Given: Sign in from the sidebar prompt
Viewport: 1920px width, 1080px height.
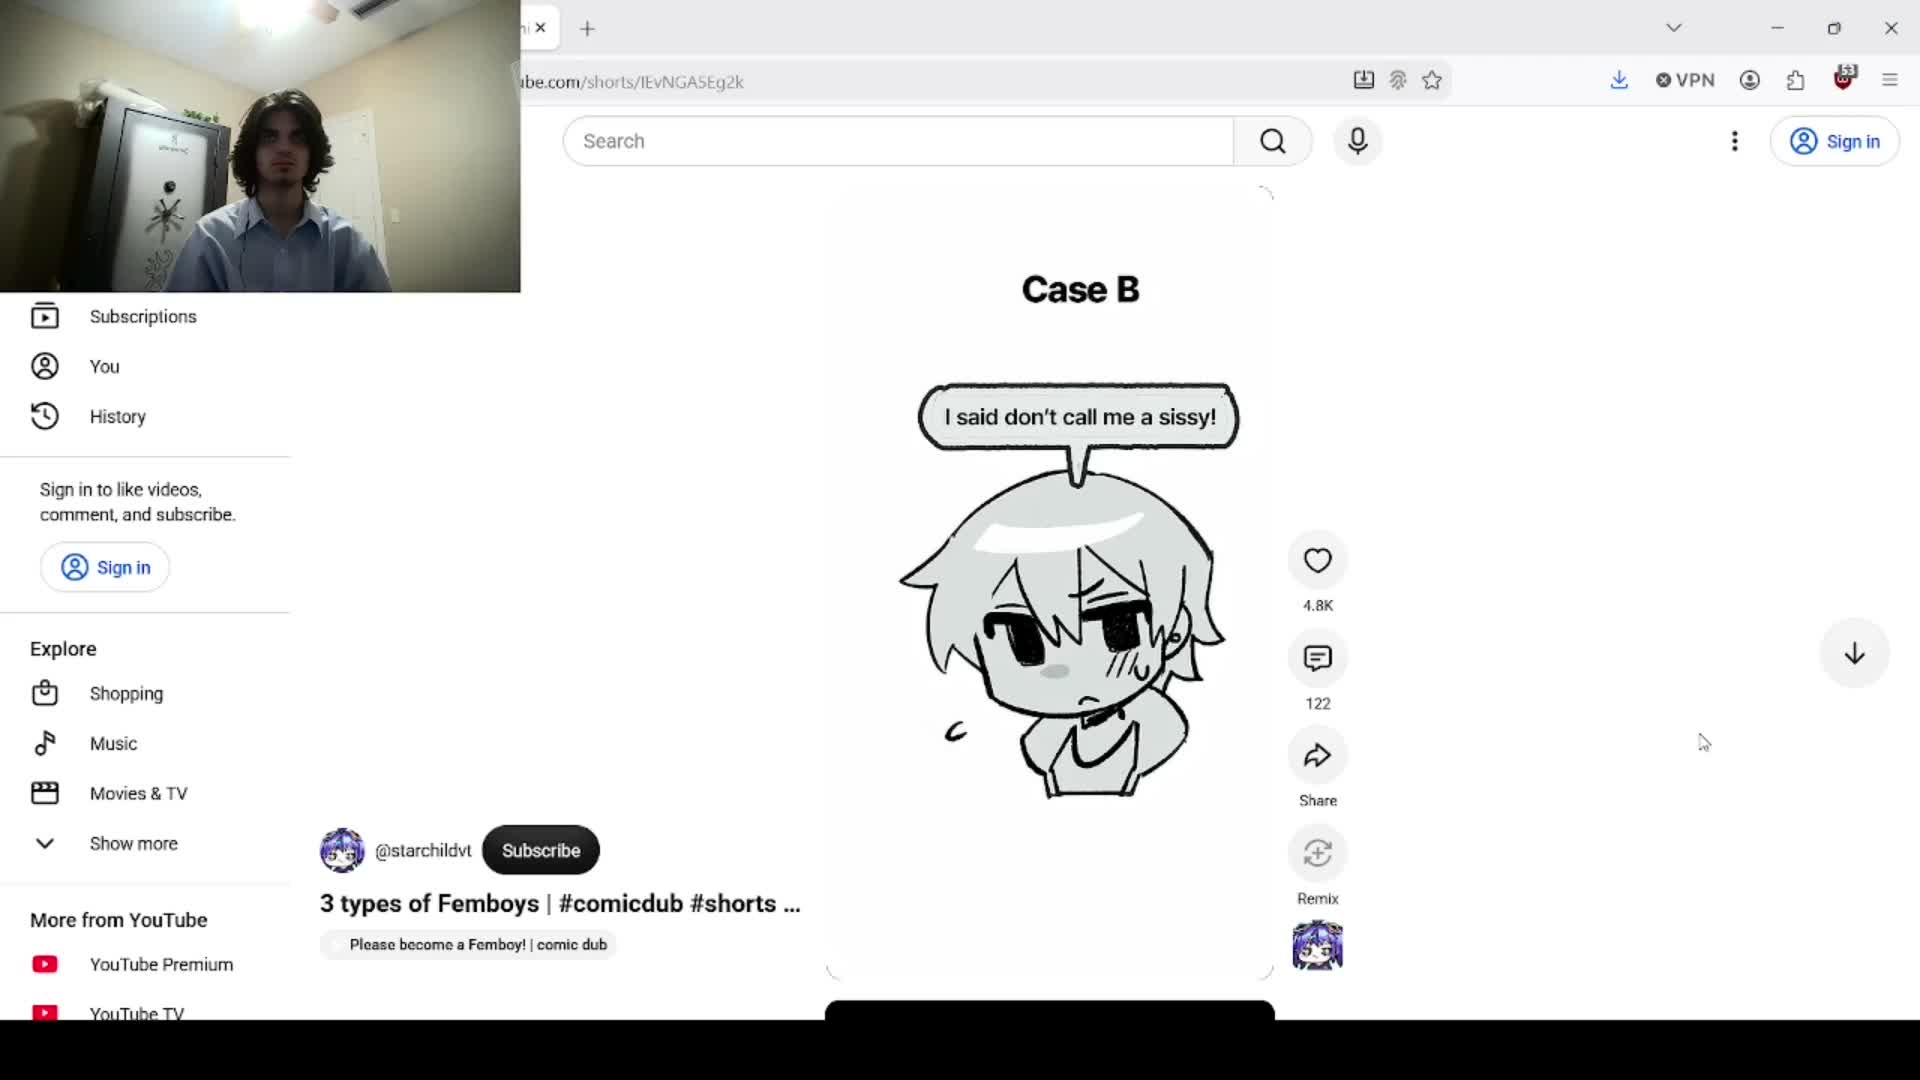Looking at the screenshot, I should click(105, 567).
